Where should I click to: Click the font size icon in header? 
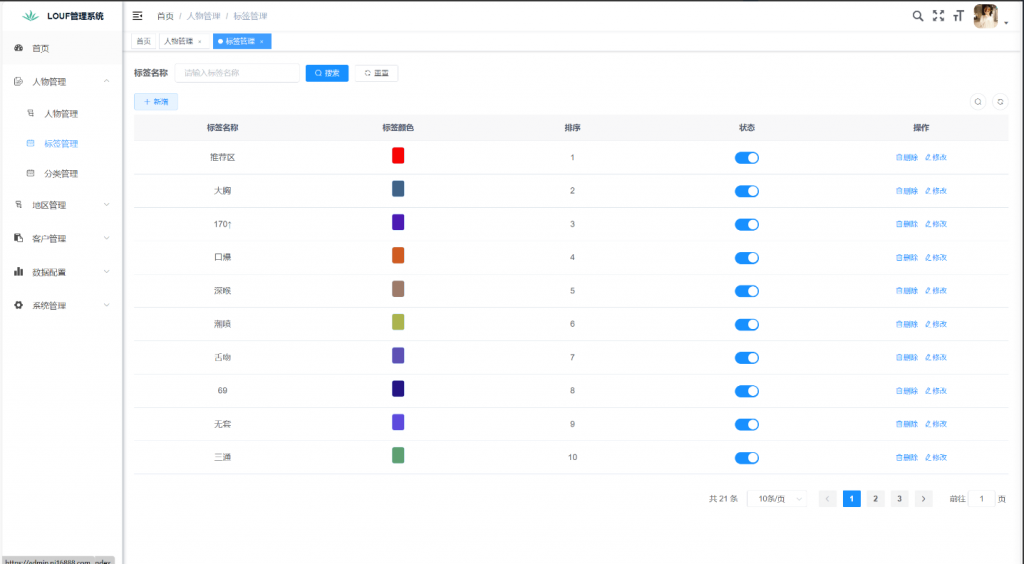pyautogui.click(x=959, y=16)
